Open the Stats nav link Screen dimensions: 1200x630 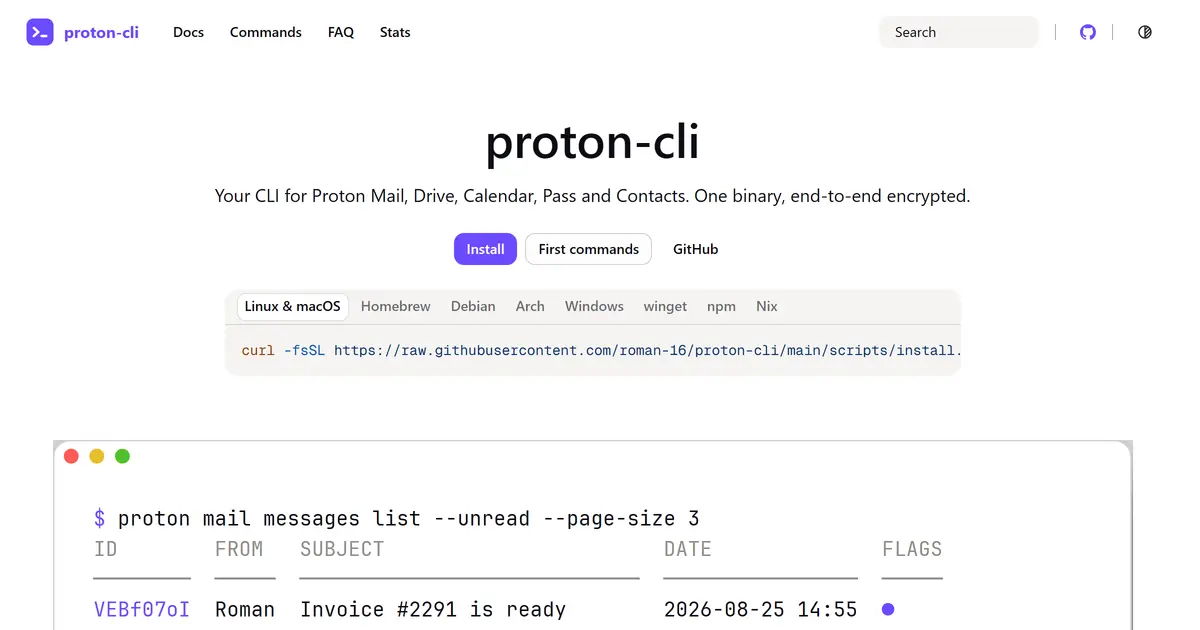(x=395, y=32)
